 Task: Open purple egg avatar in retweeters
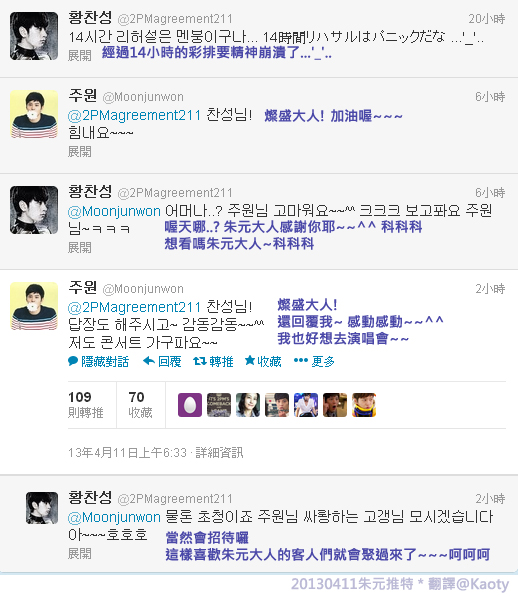click(190, 405)
